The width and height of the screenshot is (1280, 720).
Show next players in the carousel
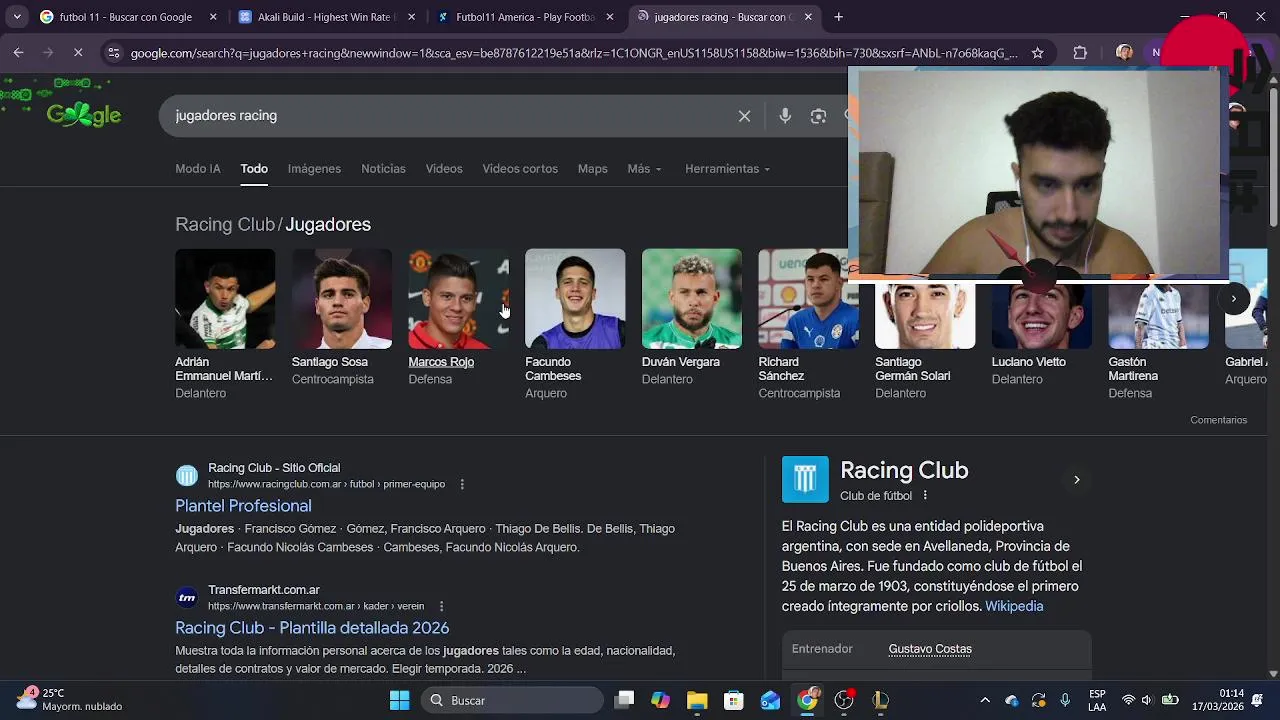(1234, 298)
